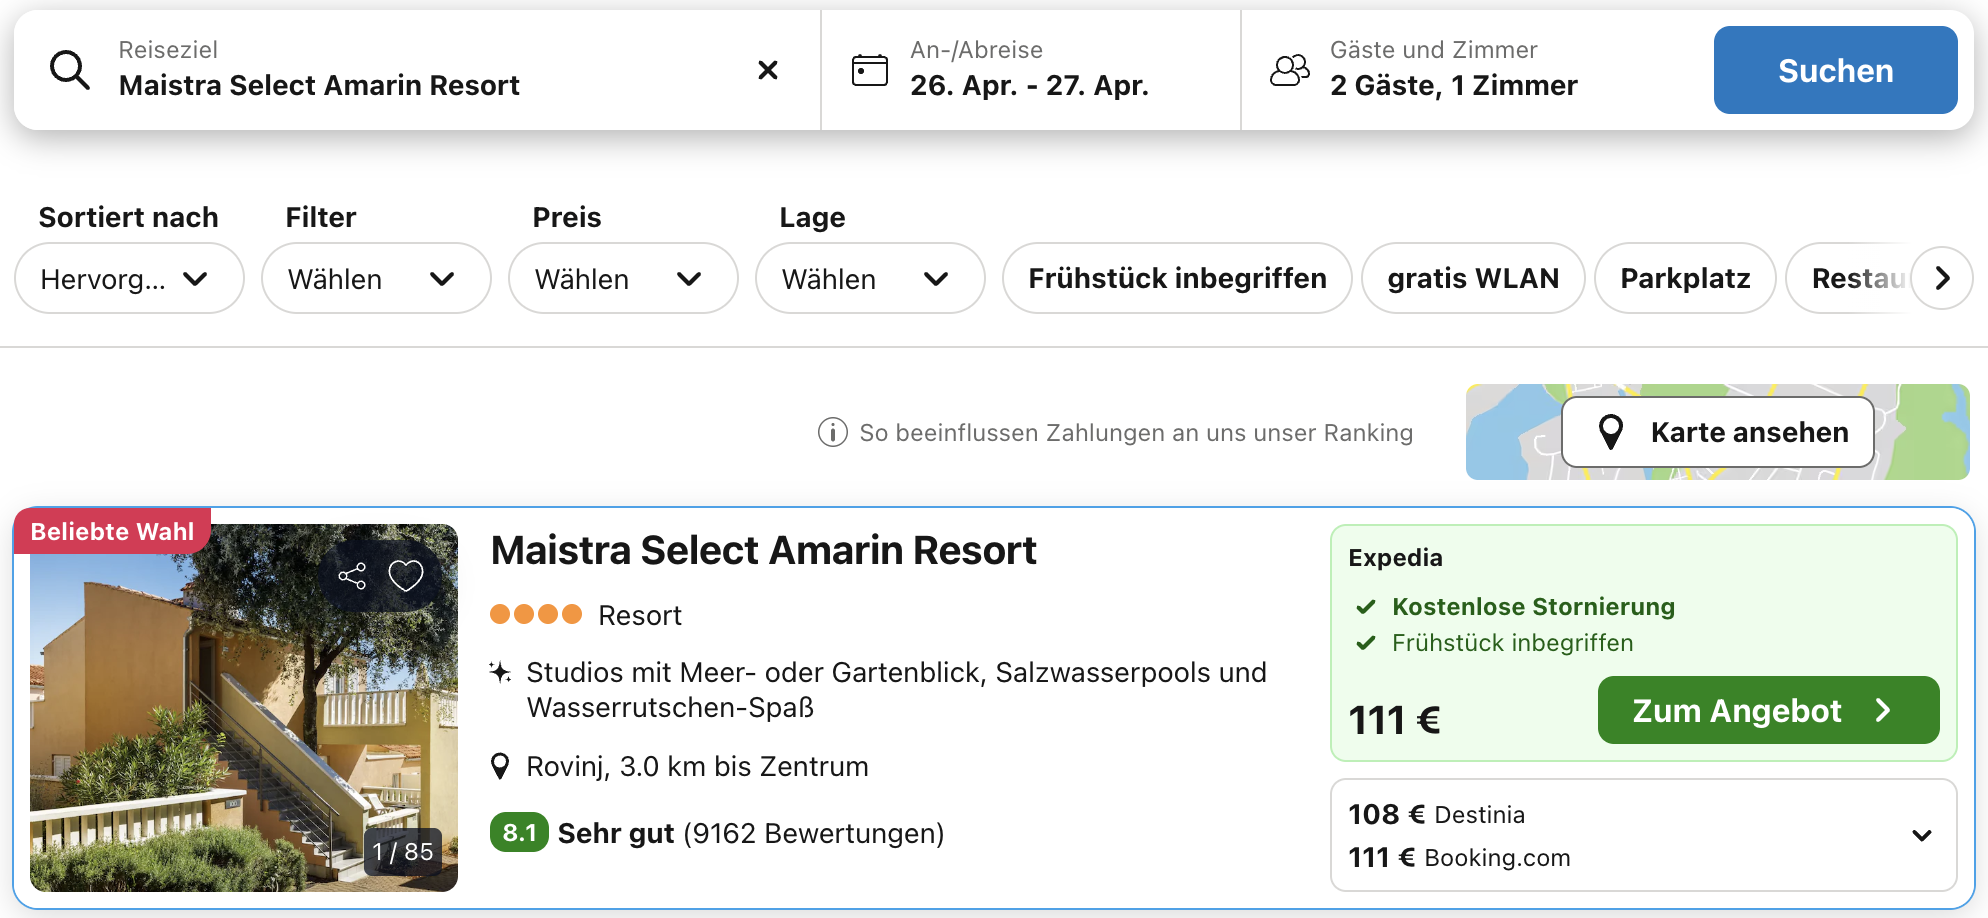Toggle the Frühstück inbegriffen filter
Screen dimensions: 1988x918
pos(1176,278)
